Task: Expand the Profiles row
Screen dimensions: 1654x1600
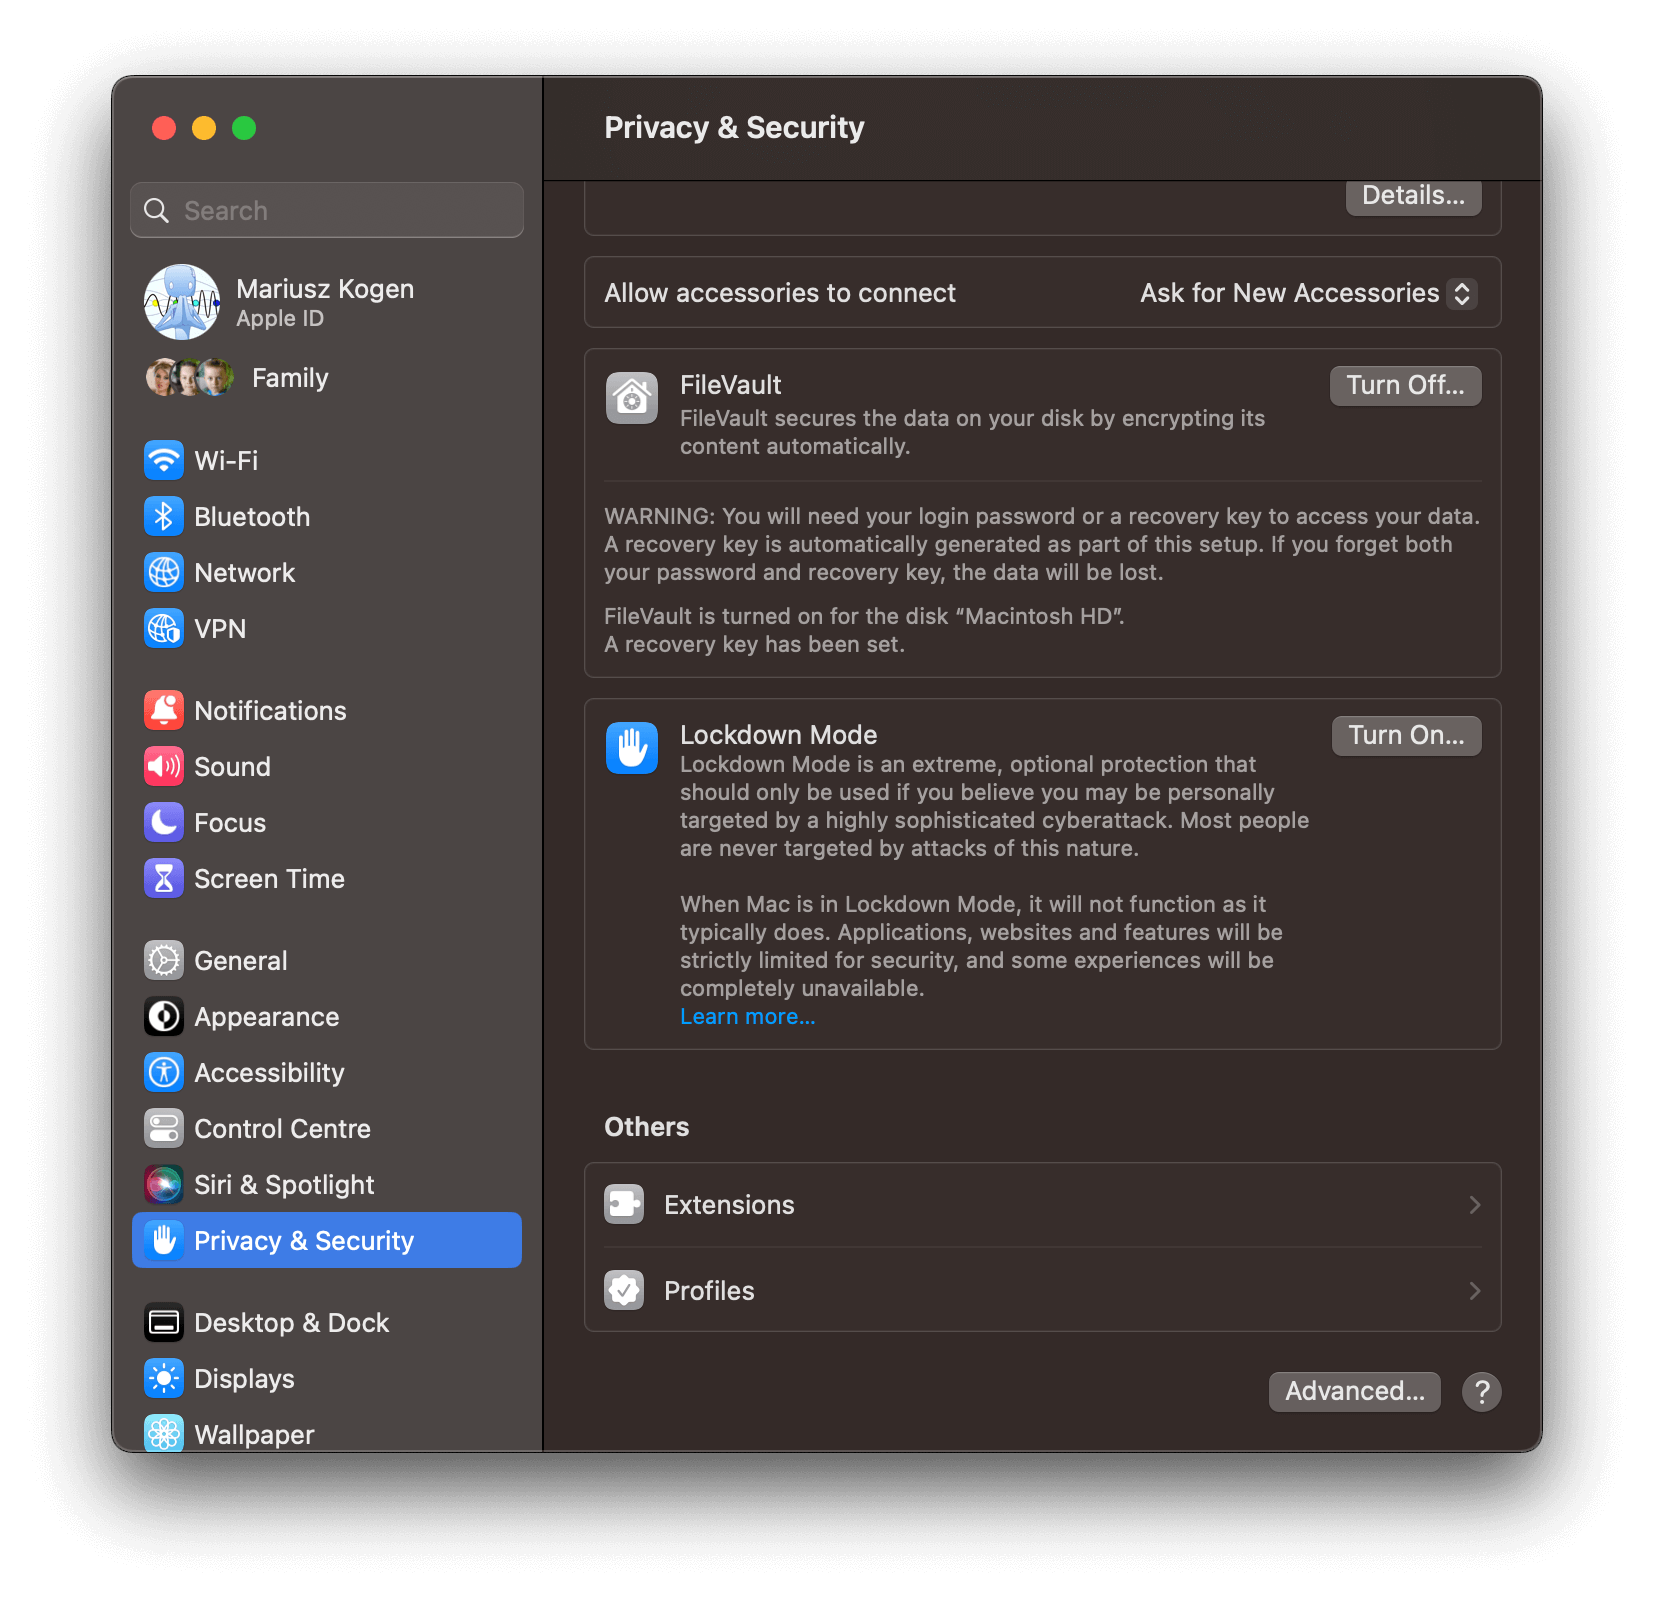Action: tap(1042, 1291)
